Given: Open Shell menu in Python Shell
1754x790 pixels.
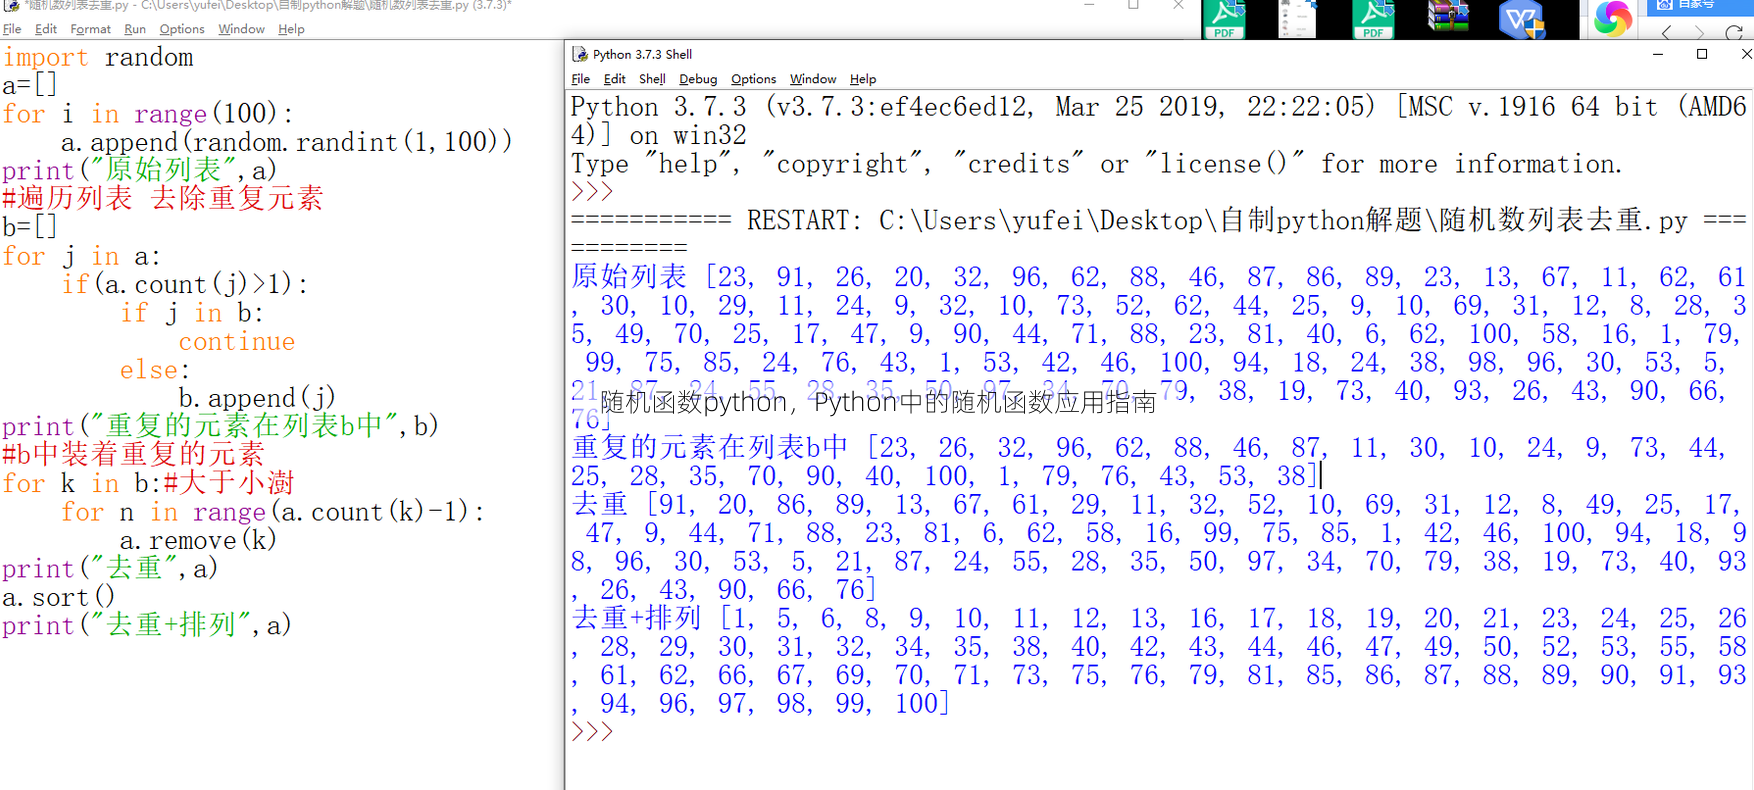Looking at the screenshot, I should [x=652, y=79].
